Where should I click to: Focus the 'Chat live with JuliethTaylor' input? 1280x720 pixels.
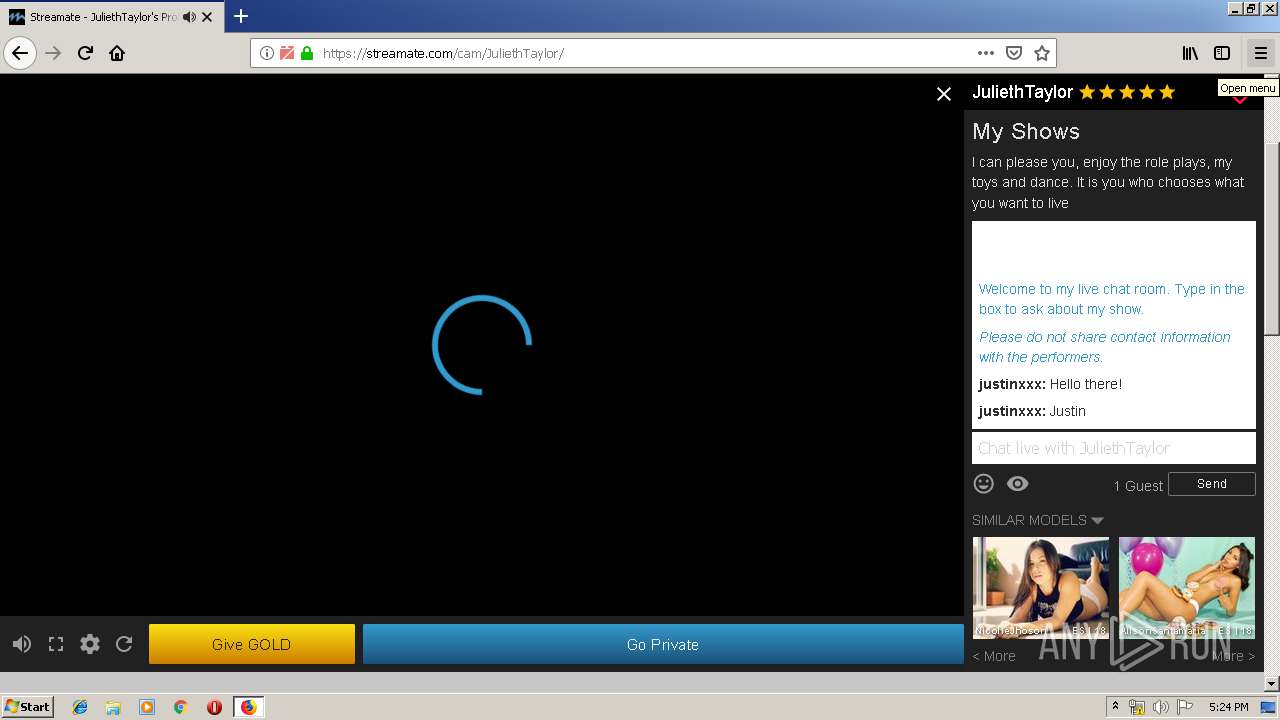1113,448
